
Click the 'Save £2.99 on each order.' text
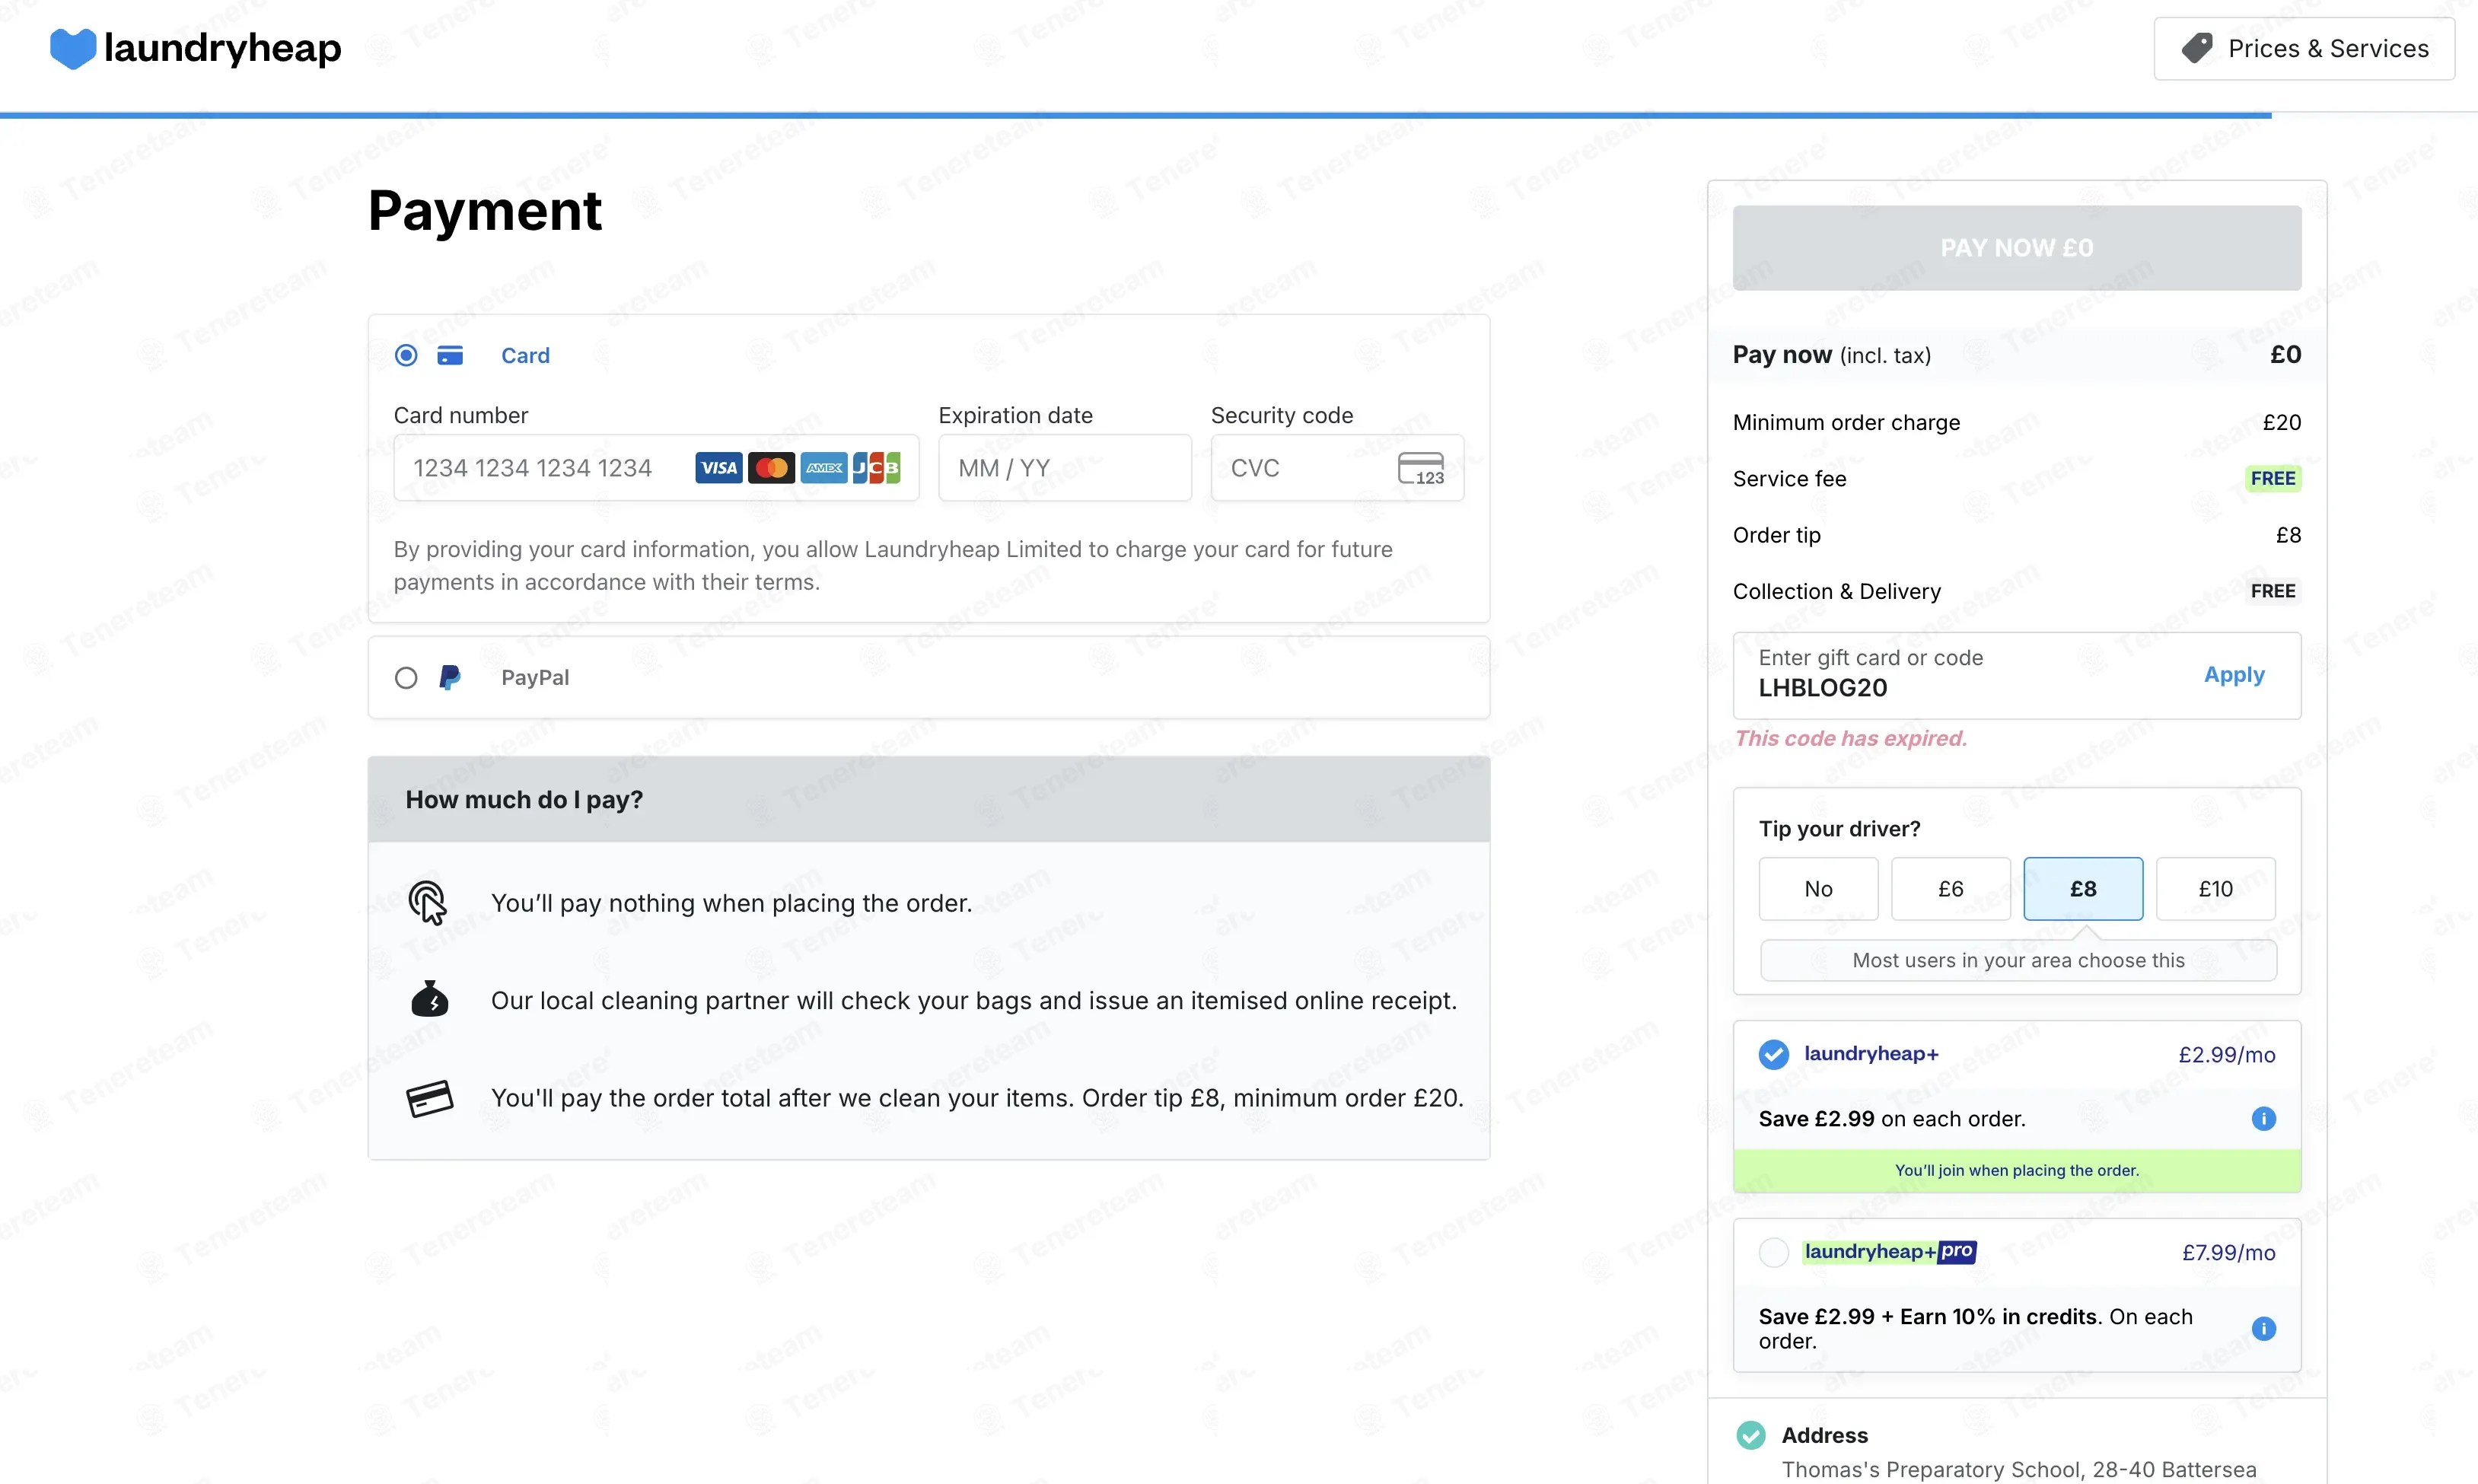1892,1119
